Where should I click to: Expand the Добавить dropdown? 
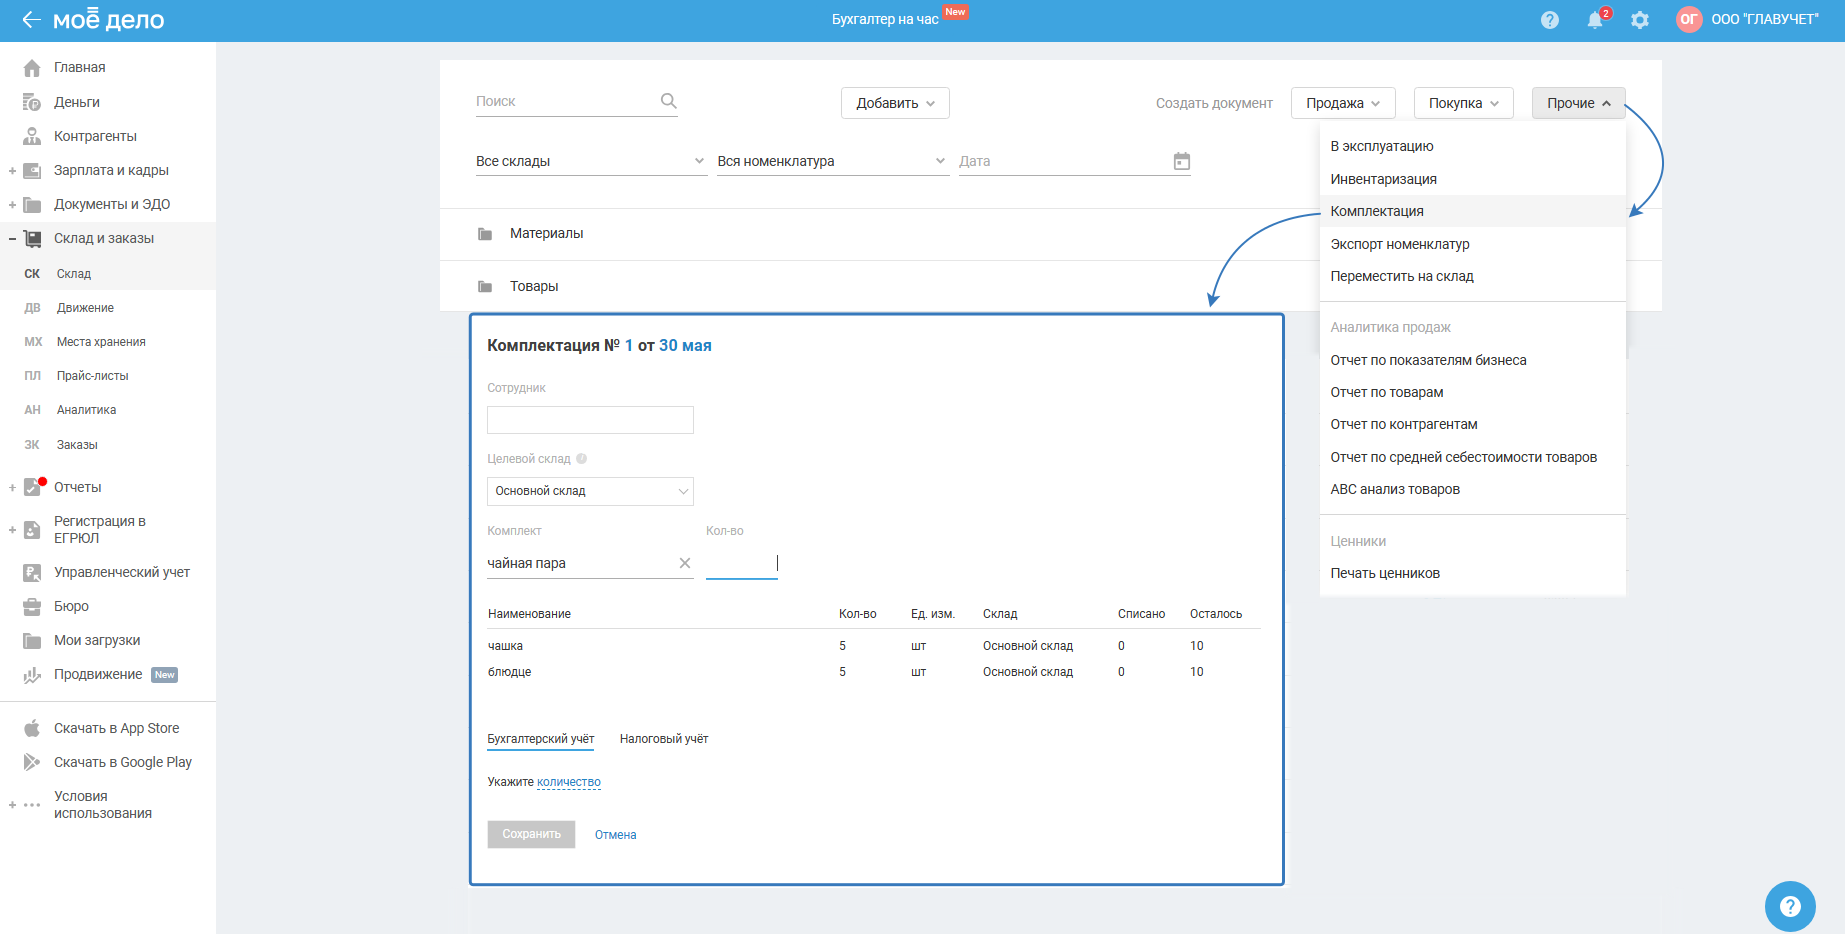895,103
